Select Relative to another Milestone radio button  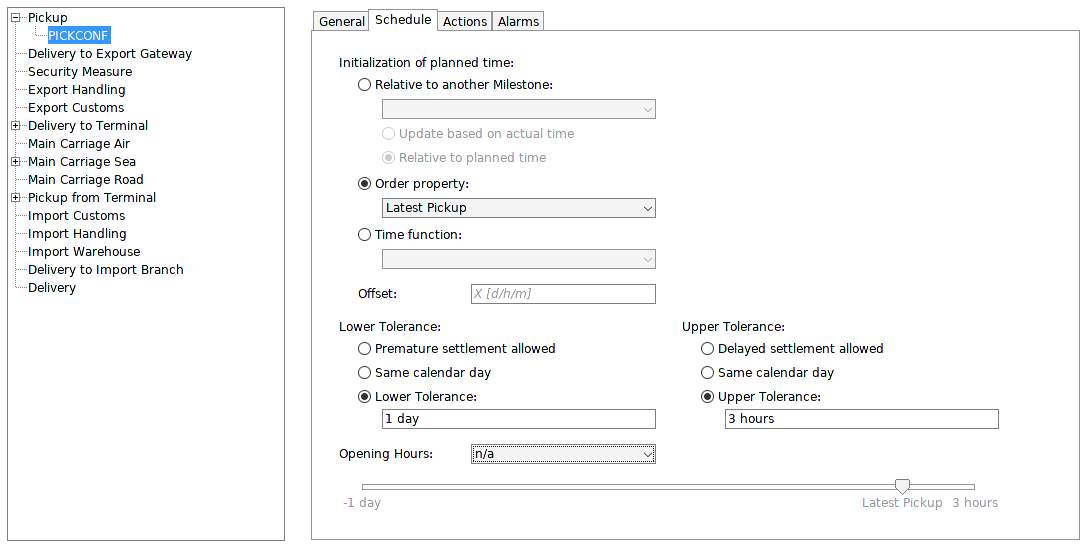click(x=365, y=85)
